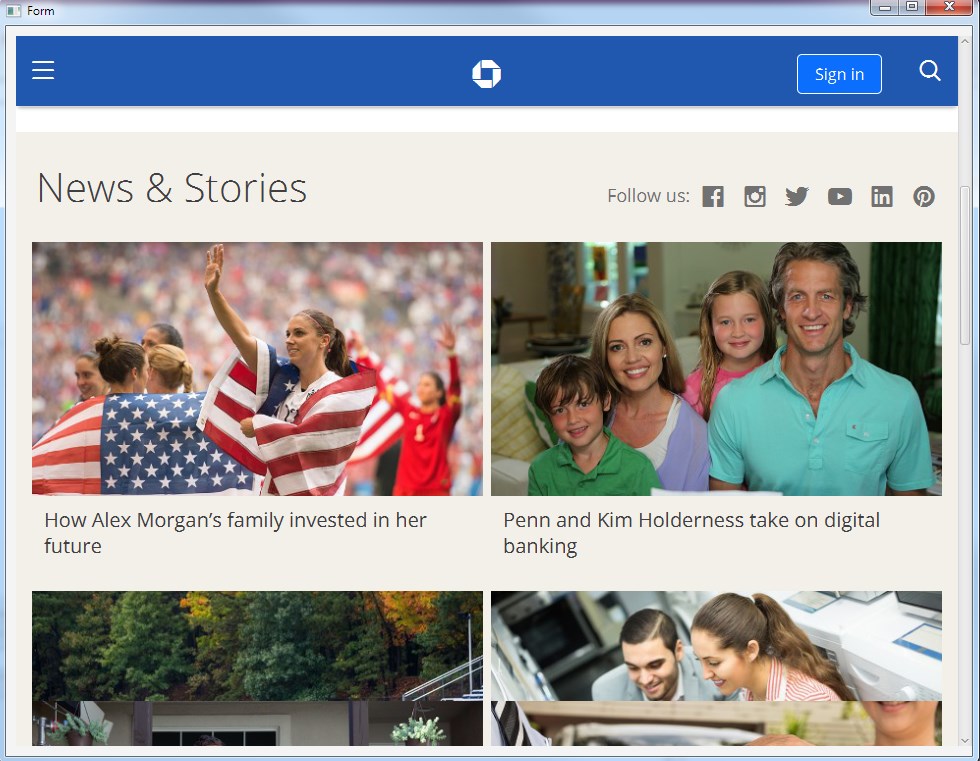Open the search magnifier icon
Viewport: 980px width, 761px height.
(x=929, y=71)
